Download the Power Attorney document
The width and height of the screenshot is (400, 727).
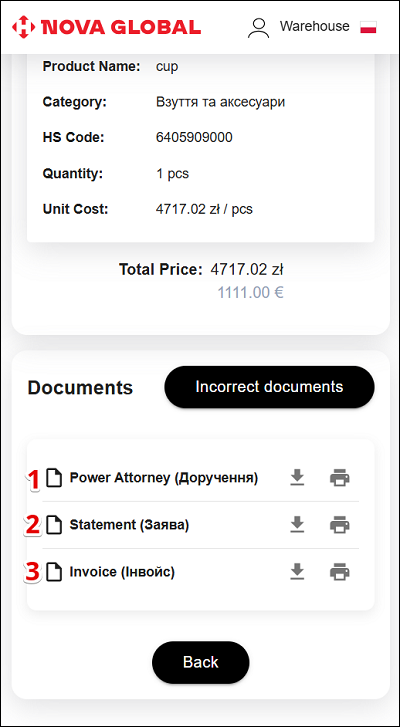[297, 478]
